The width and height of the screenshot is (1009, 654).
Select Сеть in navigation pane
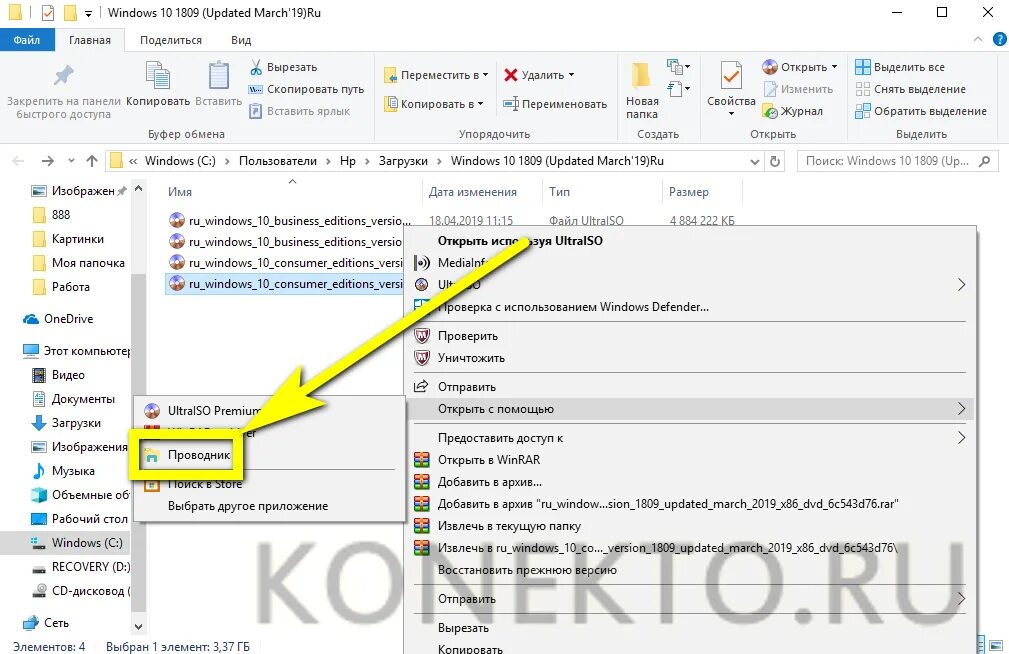coord(56,622)
